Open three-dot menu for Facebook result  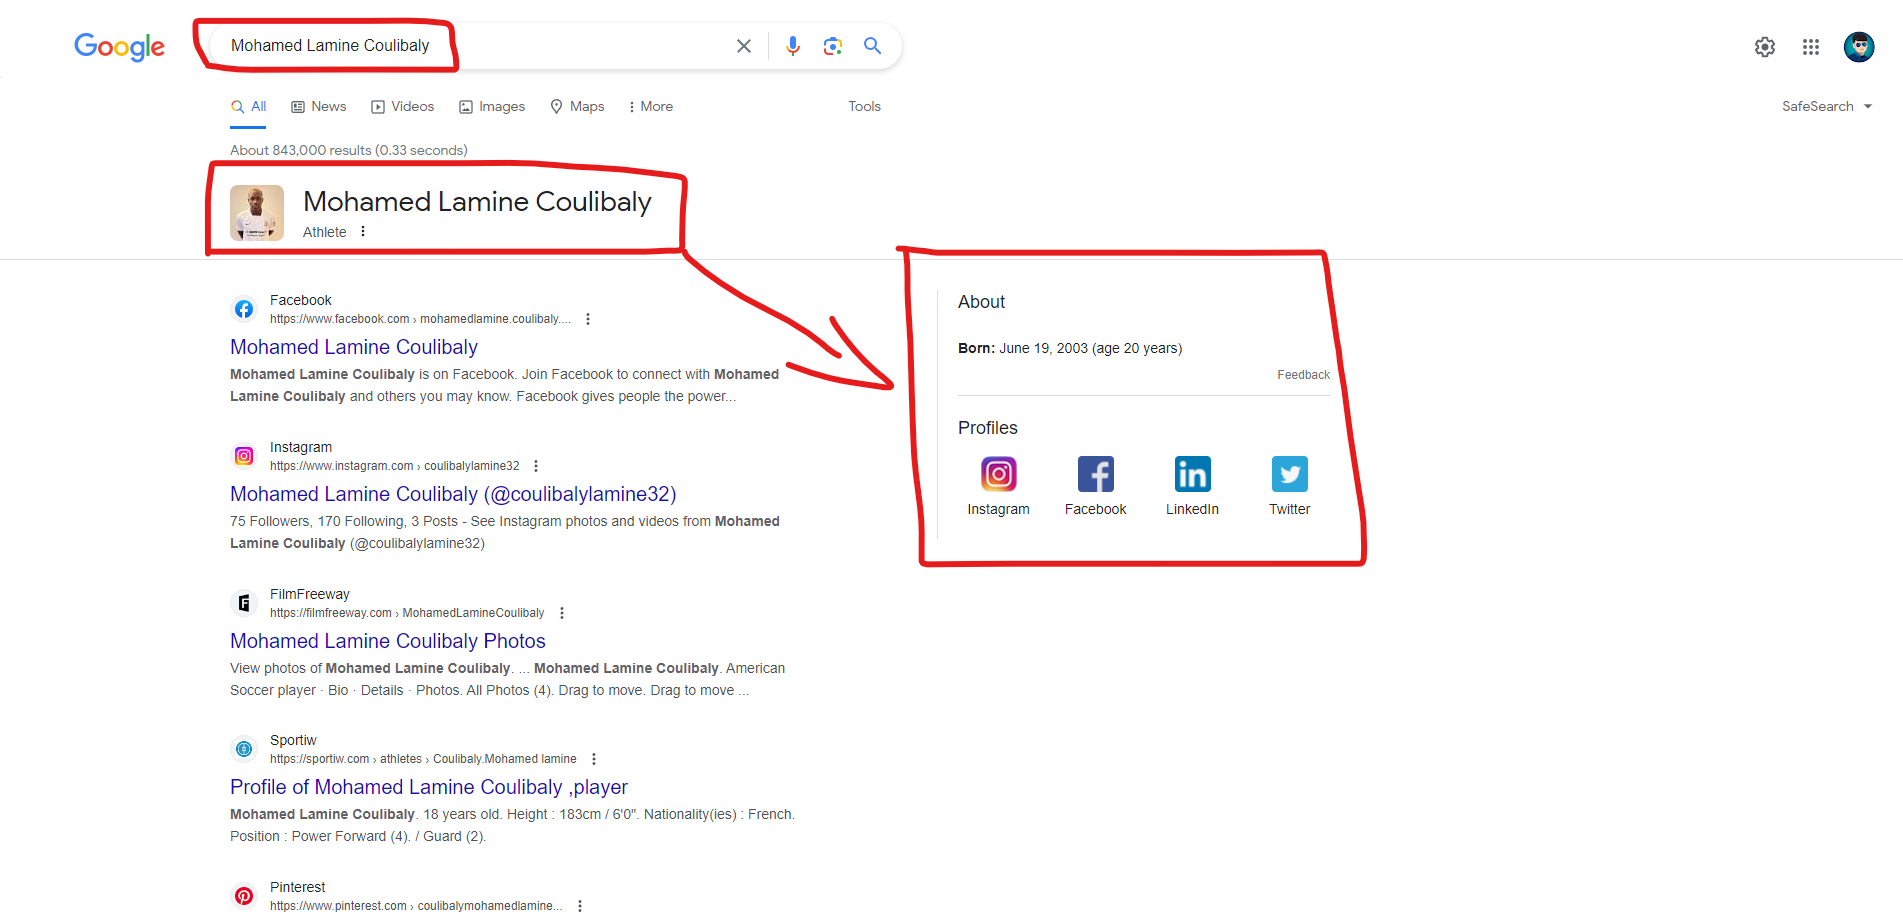pyautogui.click(x=588, y=319)
